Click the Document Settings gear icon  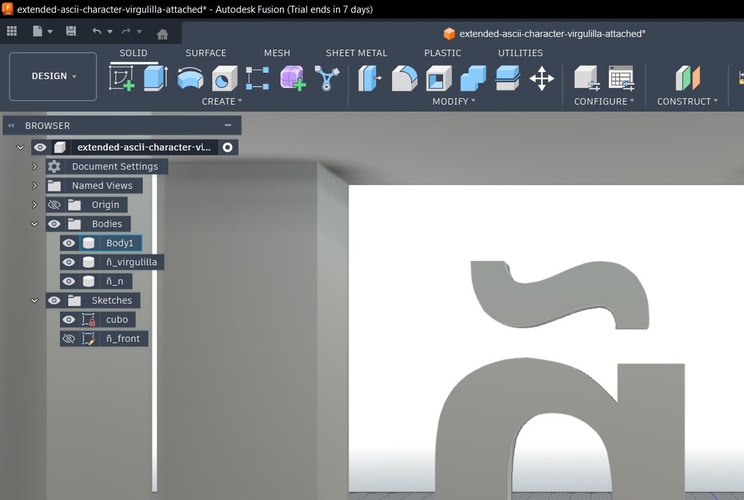[x=54, y=167]
